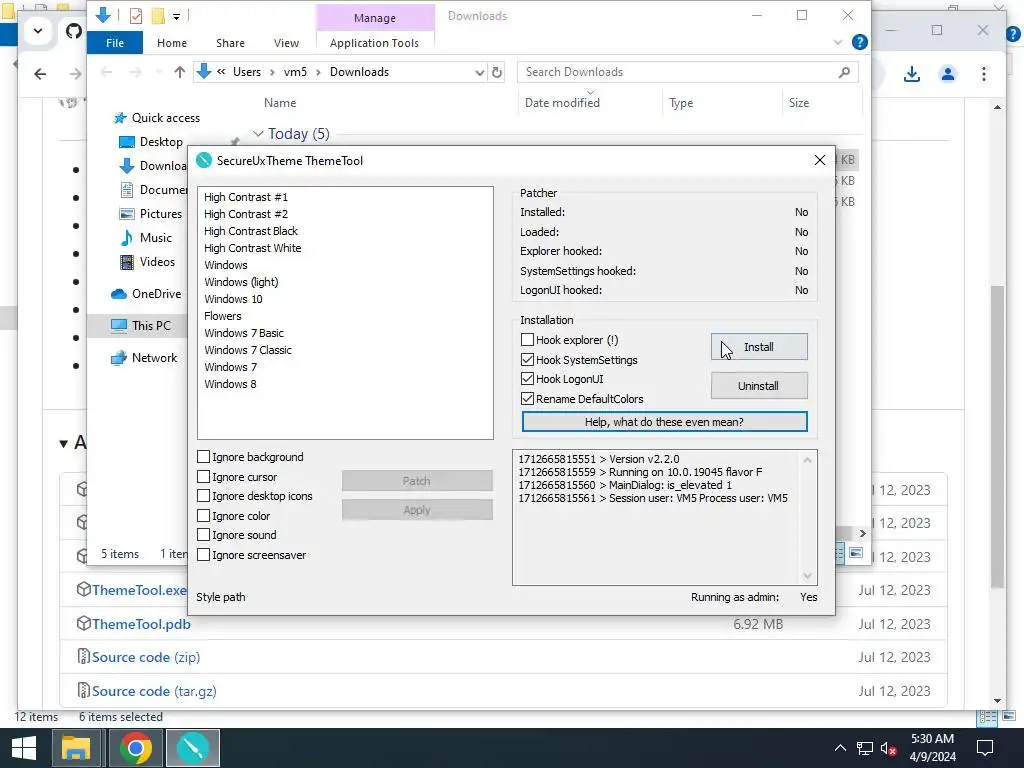The height and width of the screenshot is (768, 1024).
Task: Open Music in the navigation pane
Action: (146, 238)
